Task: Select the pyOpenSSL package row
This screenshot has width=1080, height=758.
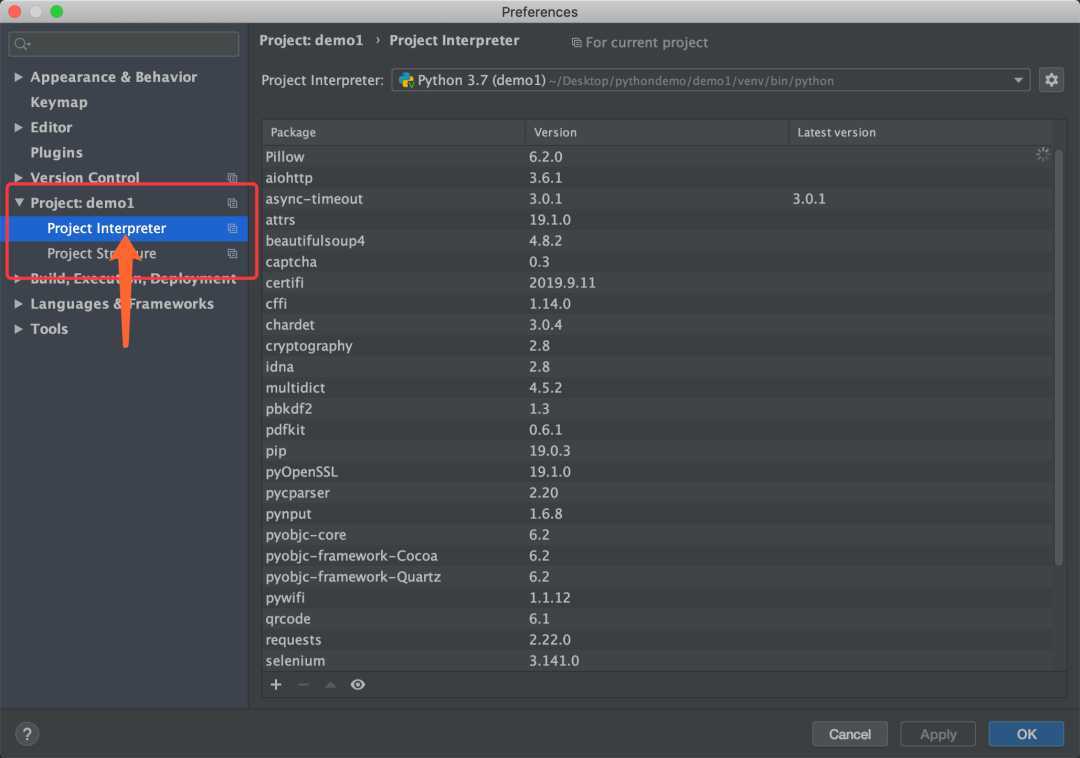Action: pyautogui.click(x=657, y=472)
